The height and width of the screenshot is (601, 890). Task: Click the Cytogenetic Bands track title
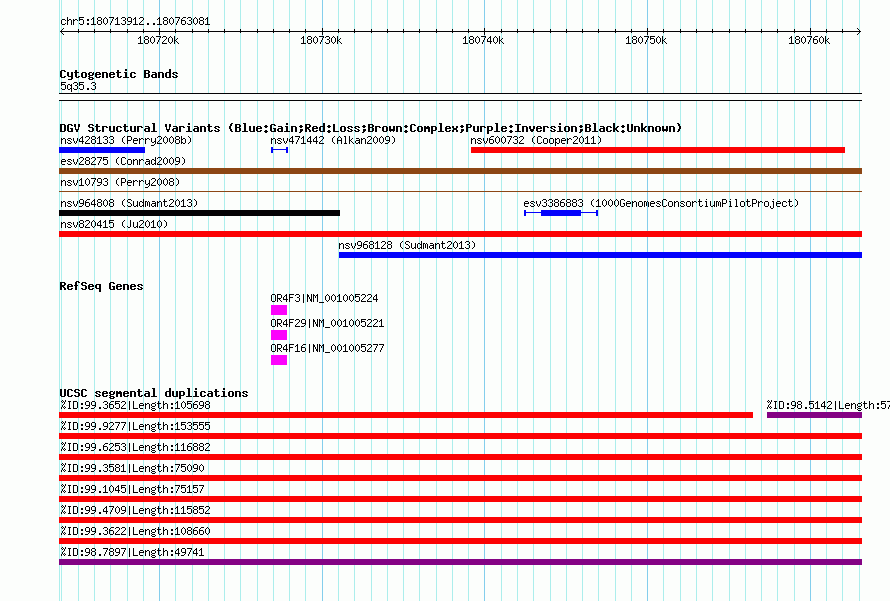tap(119, 74)
